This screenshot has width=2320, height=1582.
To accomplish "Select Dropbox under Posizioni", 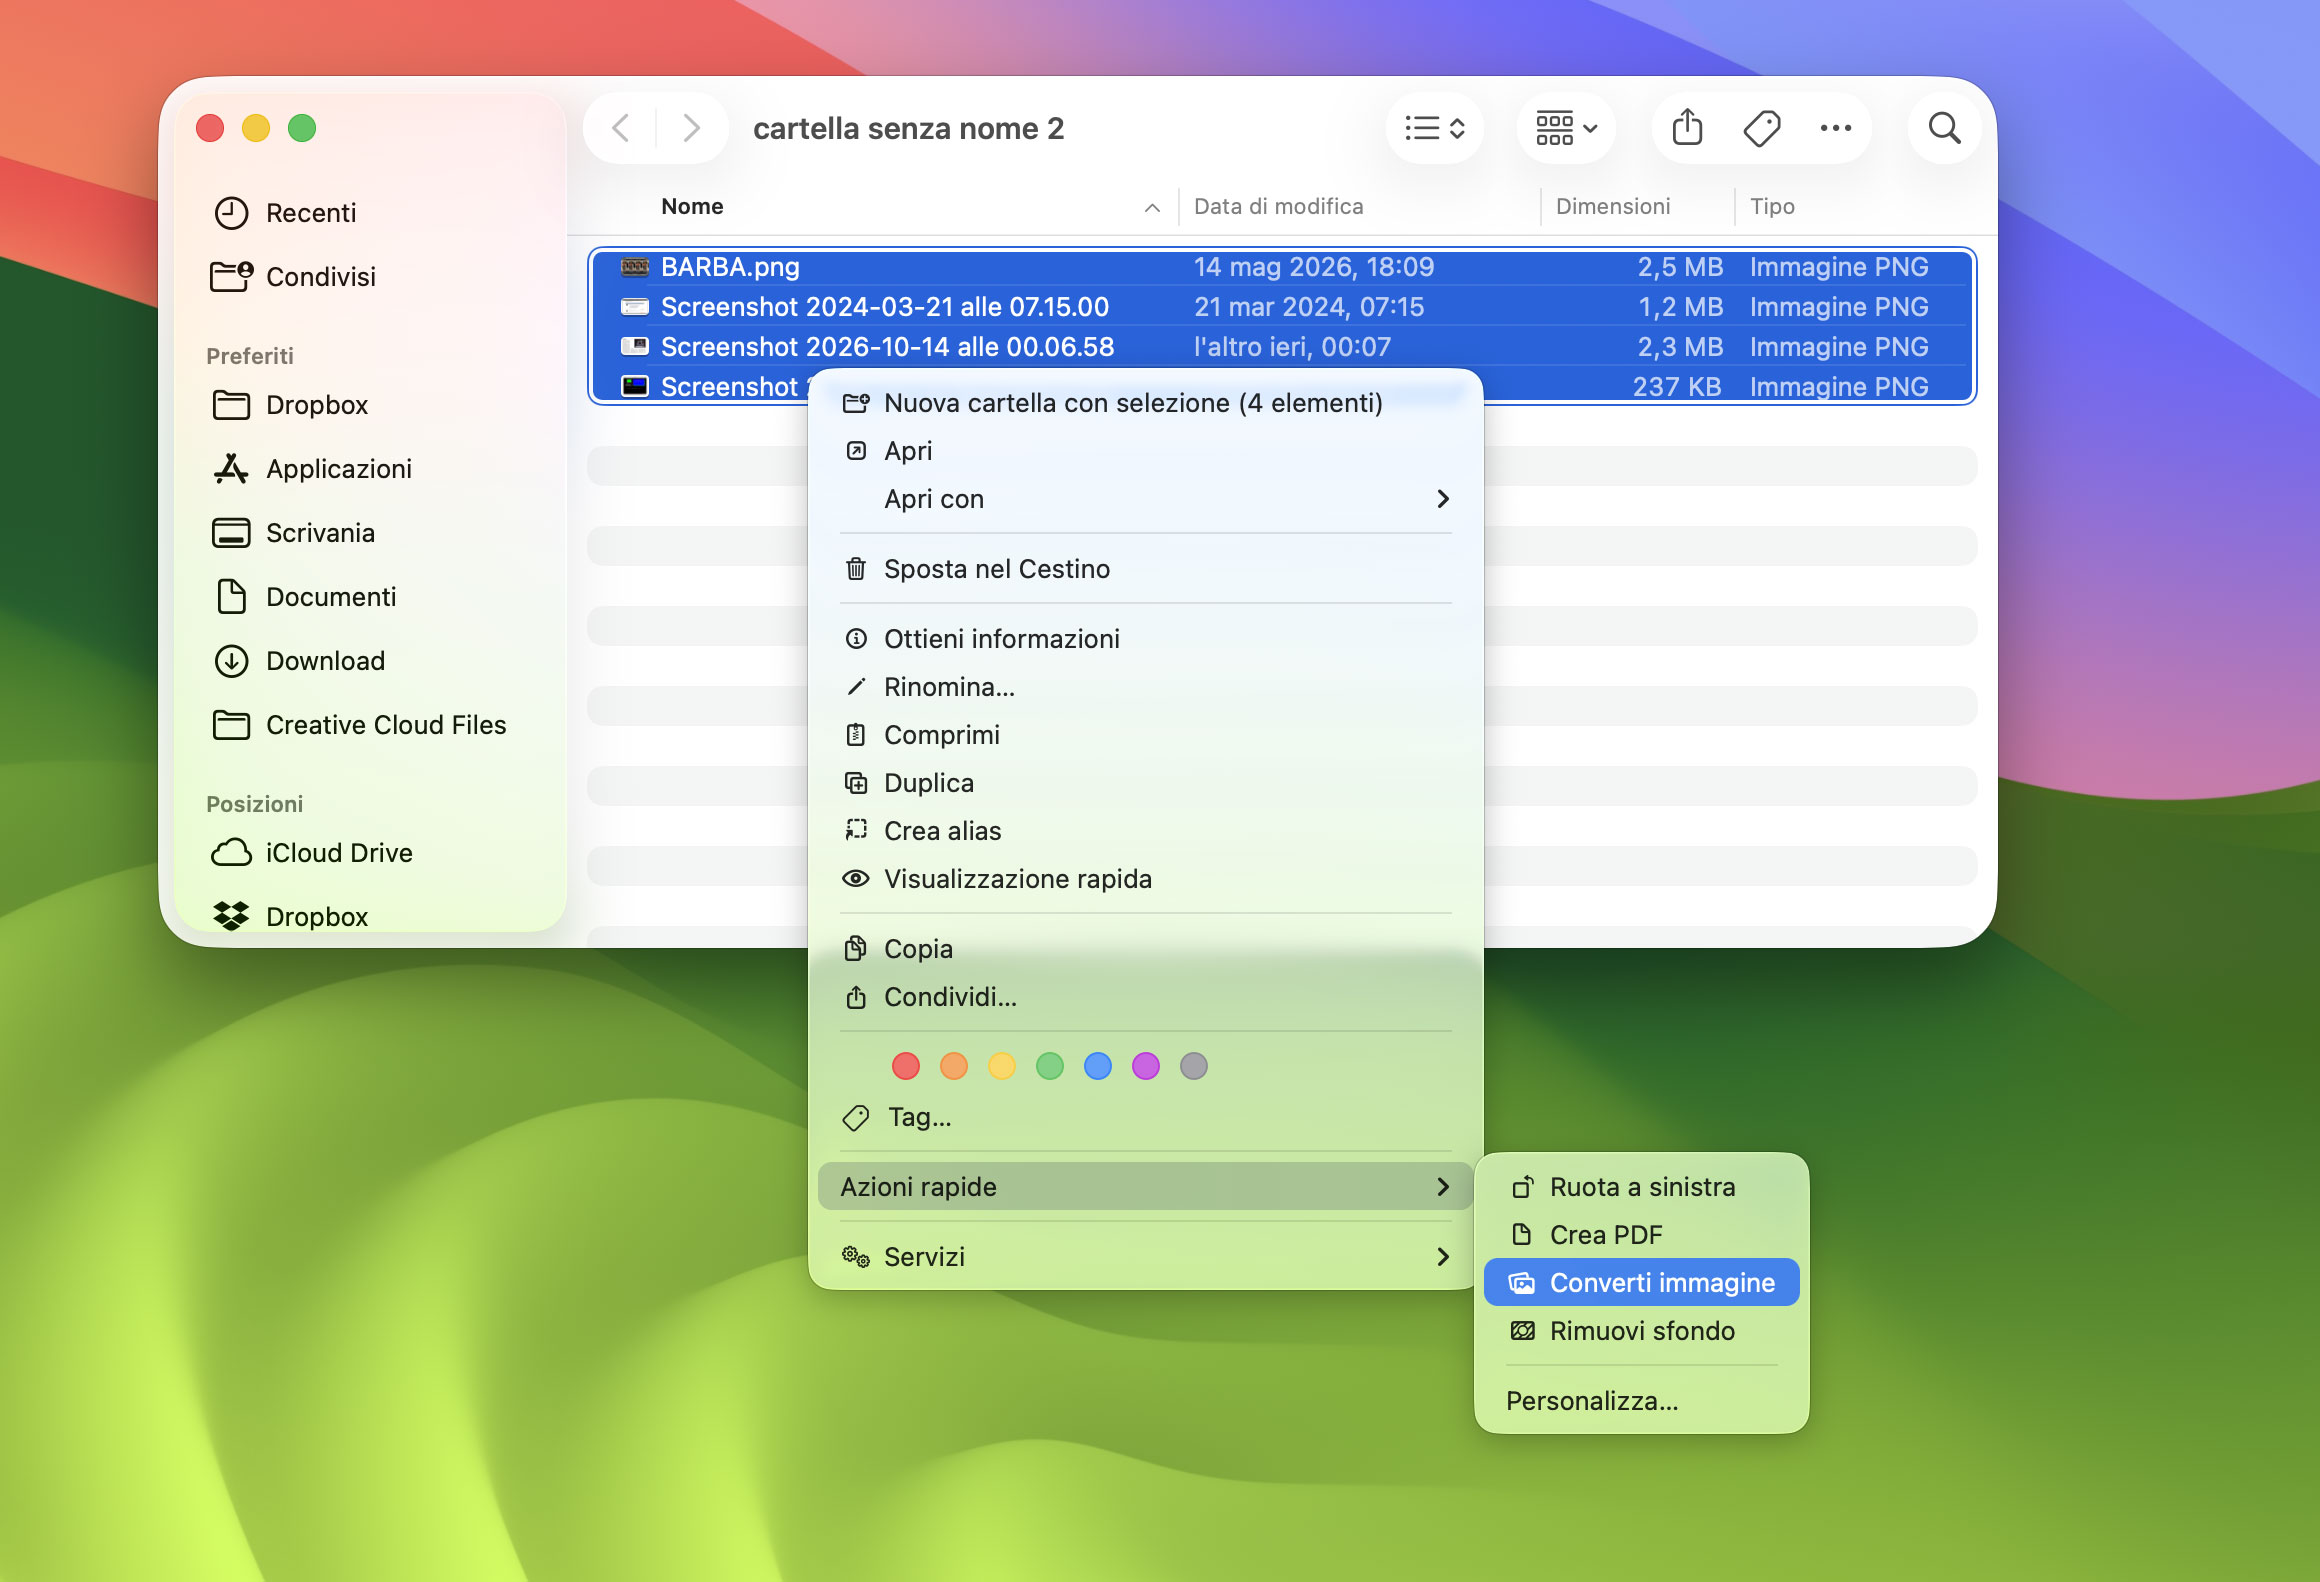I will pos(290,916).
